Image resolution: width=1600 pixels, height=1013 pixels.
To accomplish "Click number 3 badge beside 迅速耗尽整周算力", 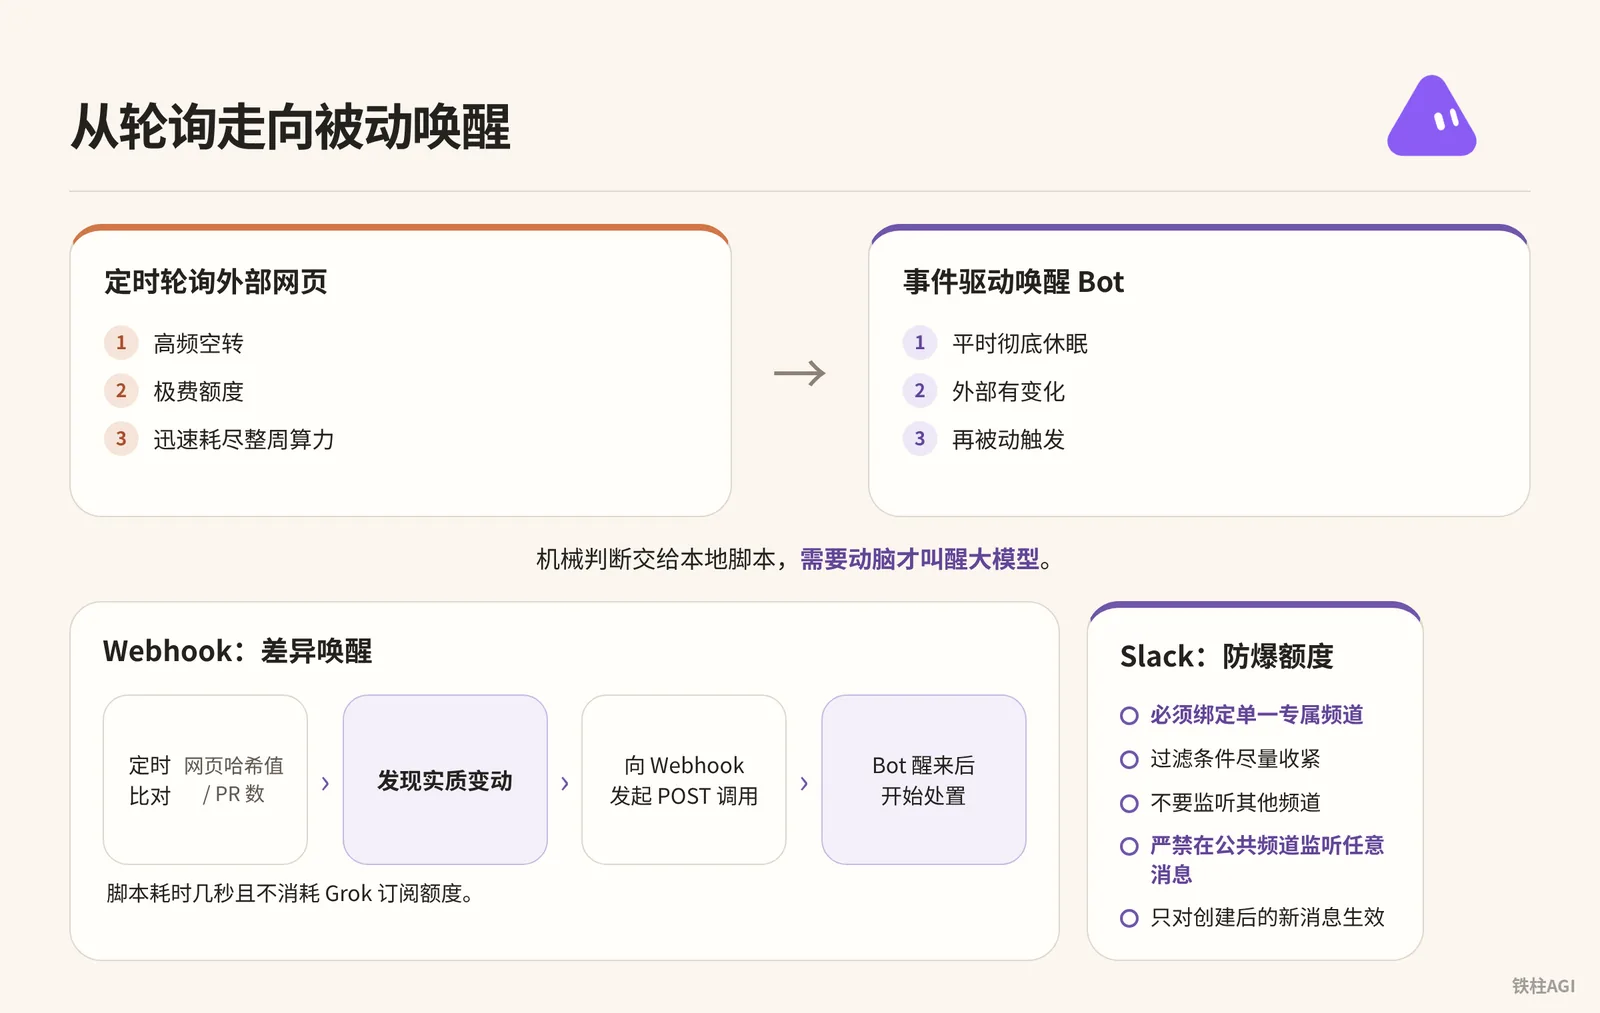I will click(x=121, y=439).
